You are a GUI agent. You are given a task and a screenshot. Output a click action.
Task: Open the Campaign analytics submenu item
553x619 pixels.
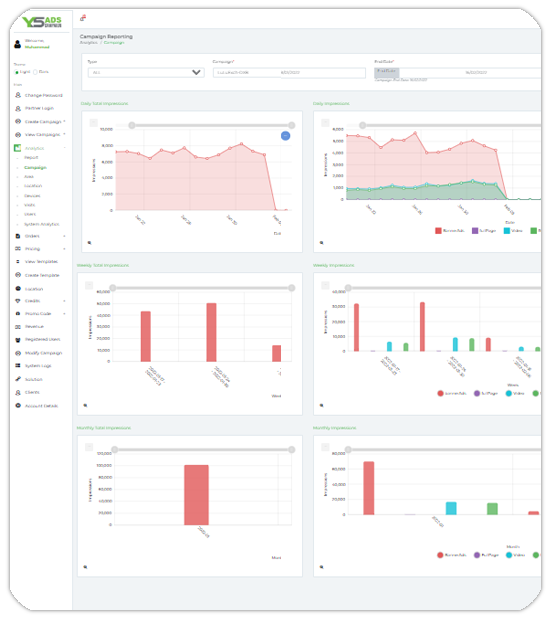(36, 167)
